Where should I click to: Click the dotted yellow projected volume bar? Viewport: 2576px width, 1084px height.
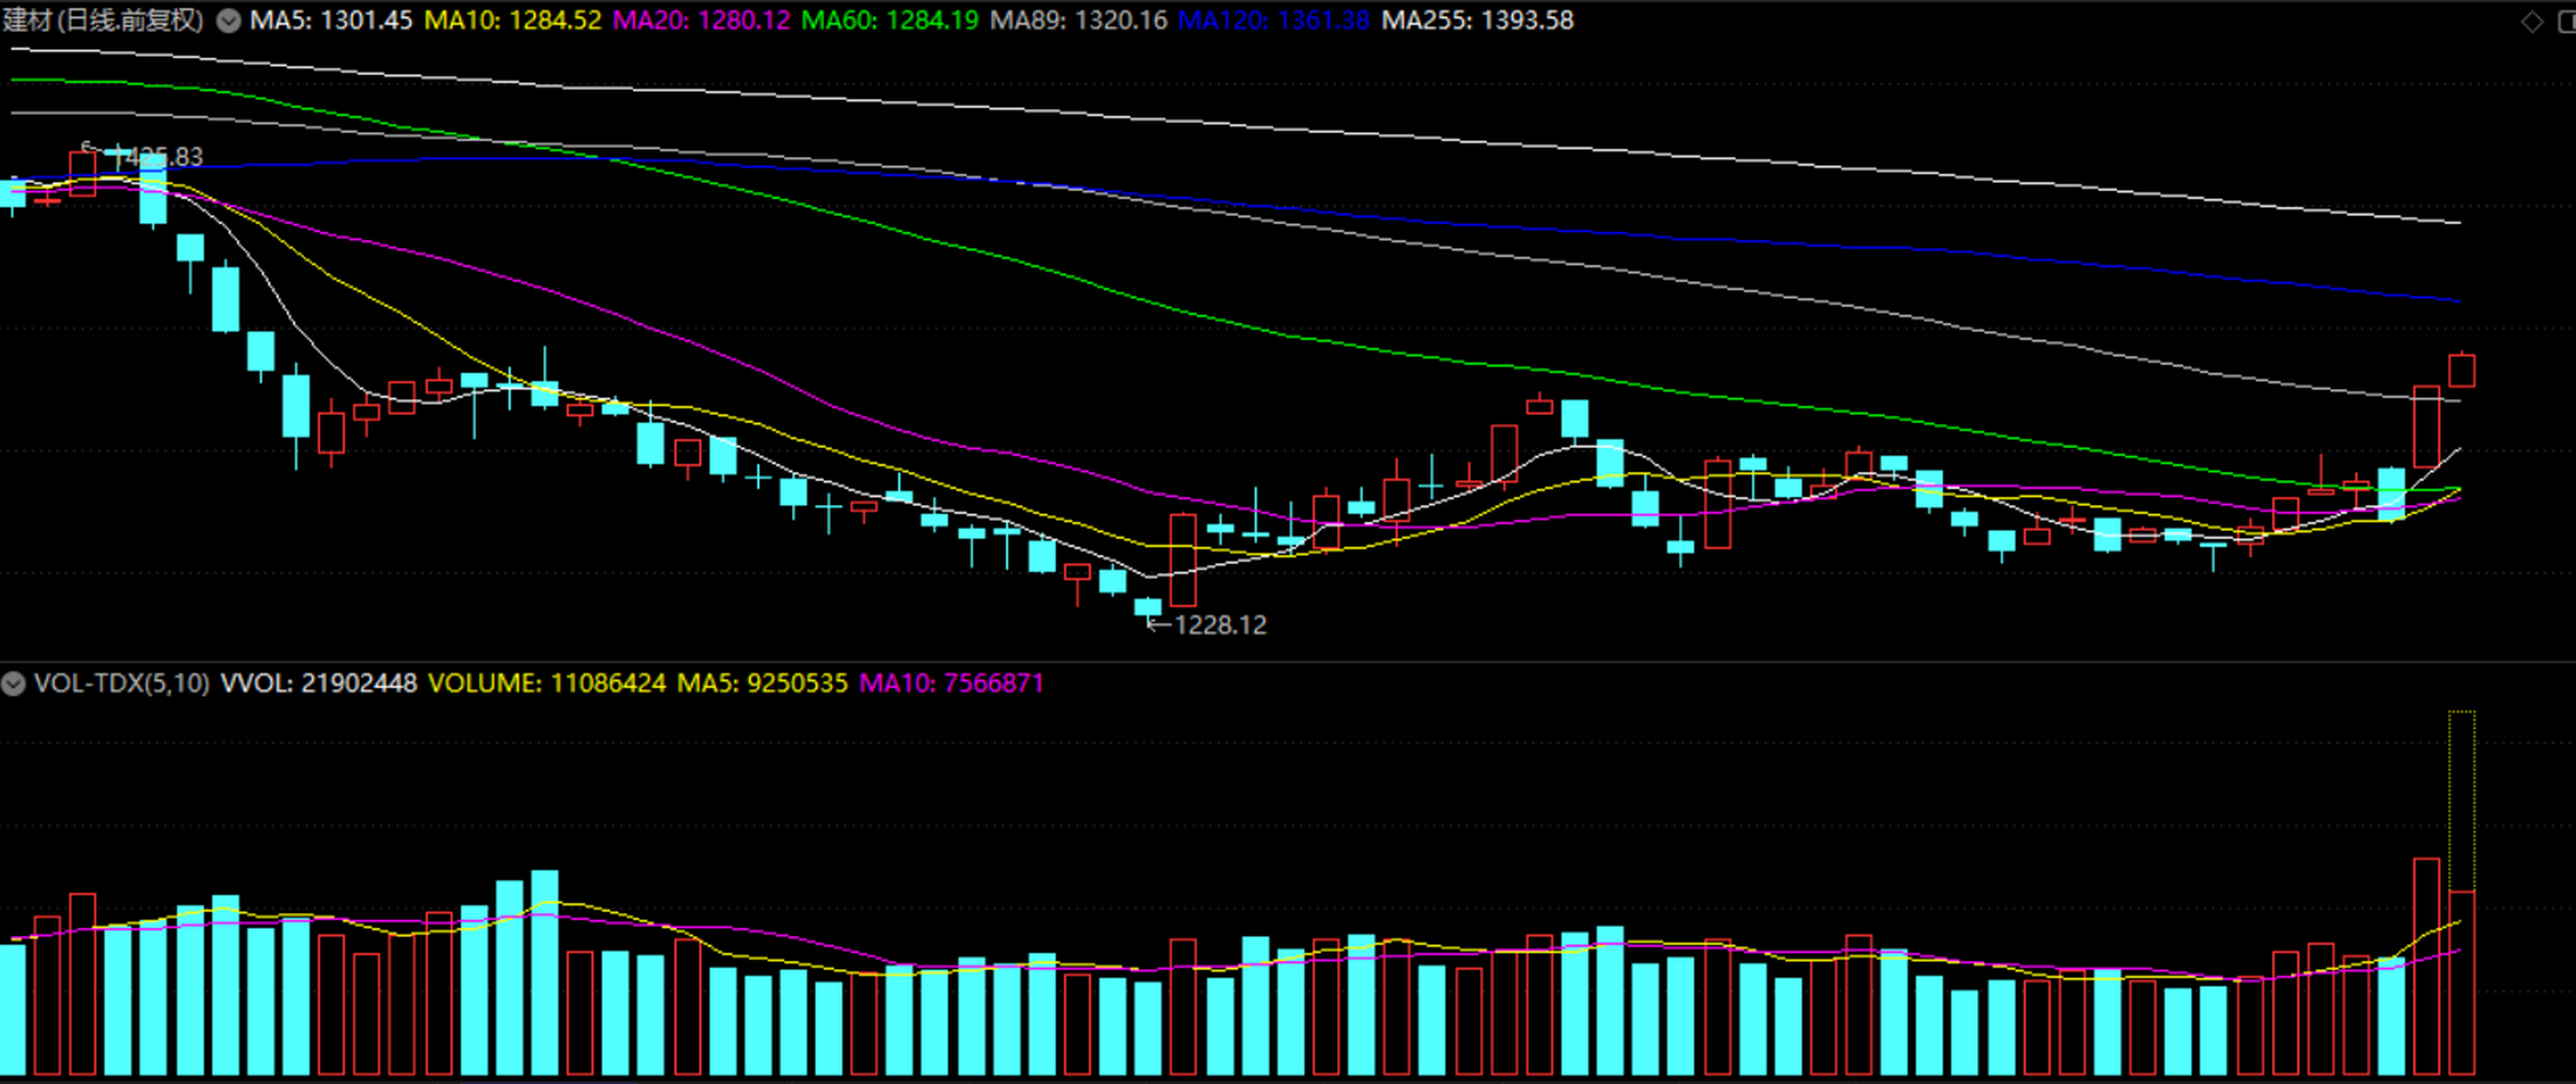pos(2461,800)
